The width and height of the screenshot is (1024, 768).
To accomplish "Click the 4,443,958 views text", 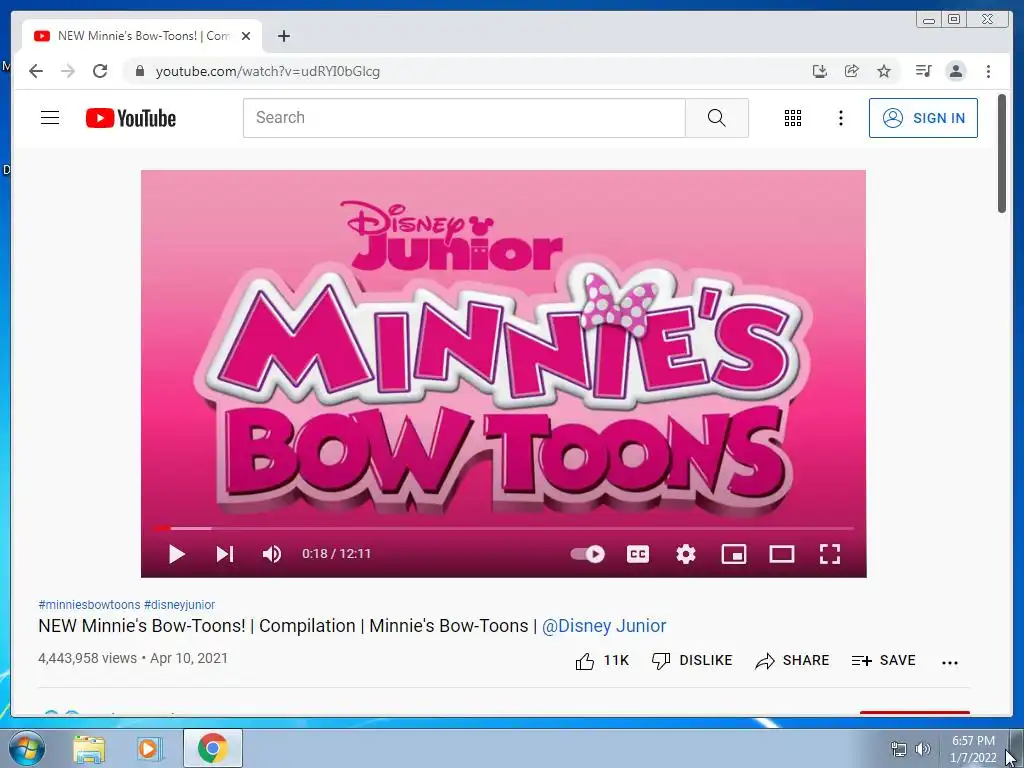I will click(88, 658).
